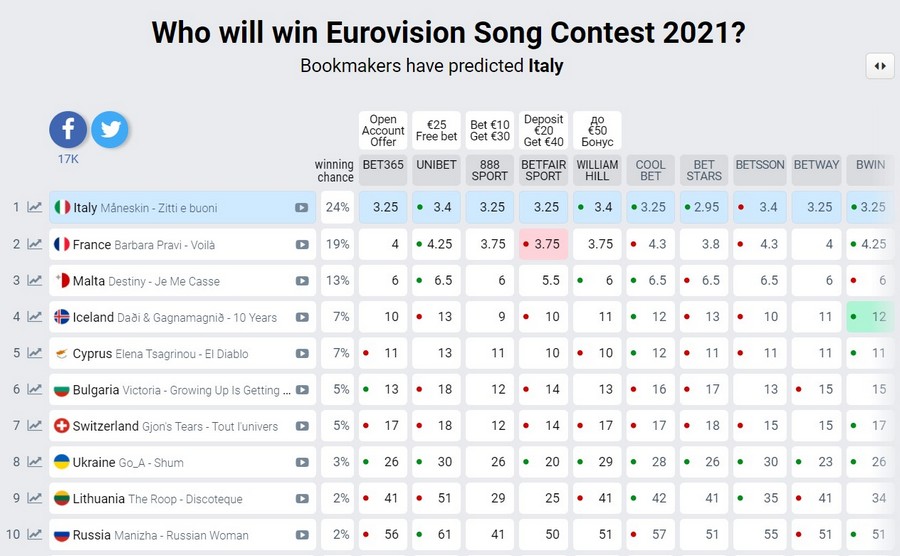The width and height of the screenshot is (900, 556).
Task: Click the green highlighted BWIN odds for Iceland
Action: (870, 318)
